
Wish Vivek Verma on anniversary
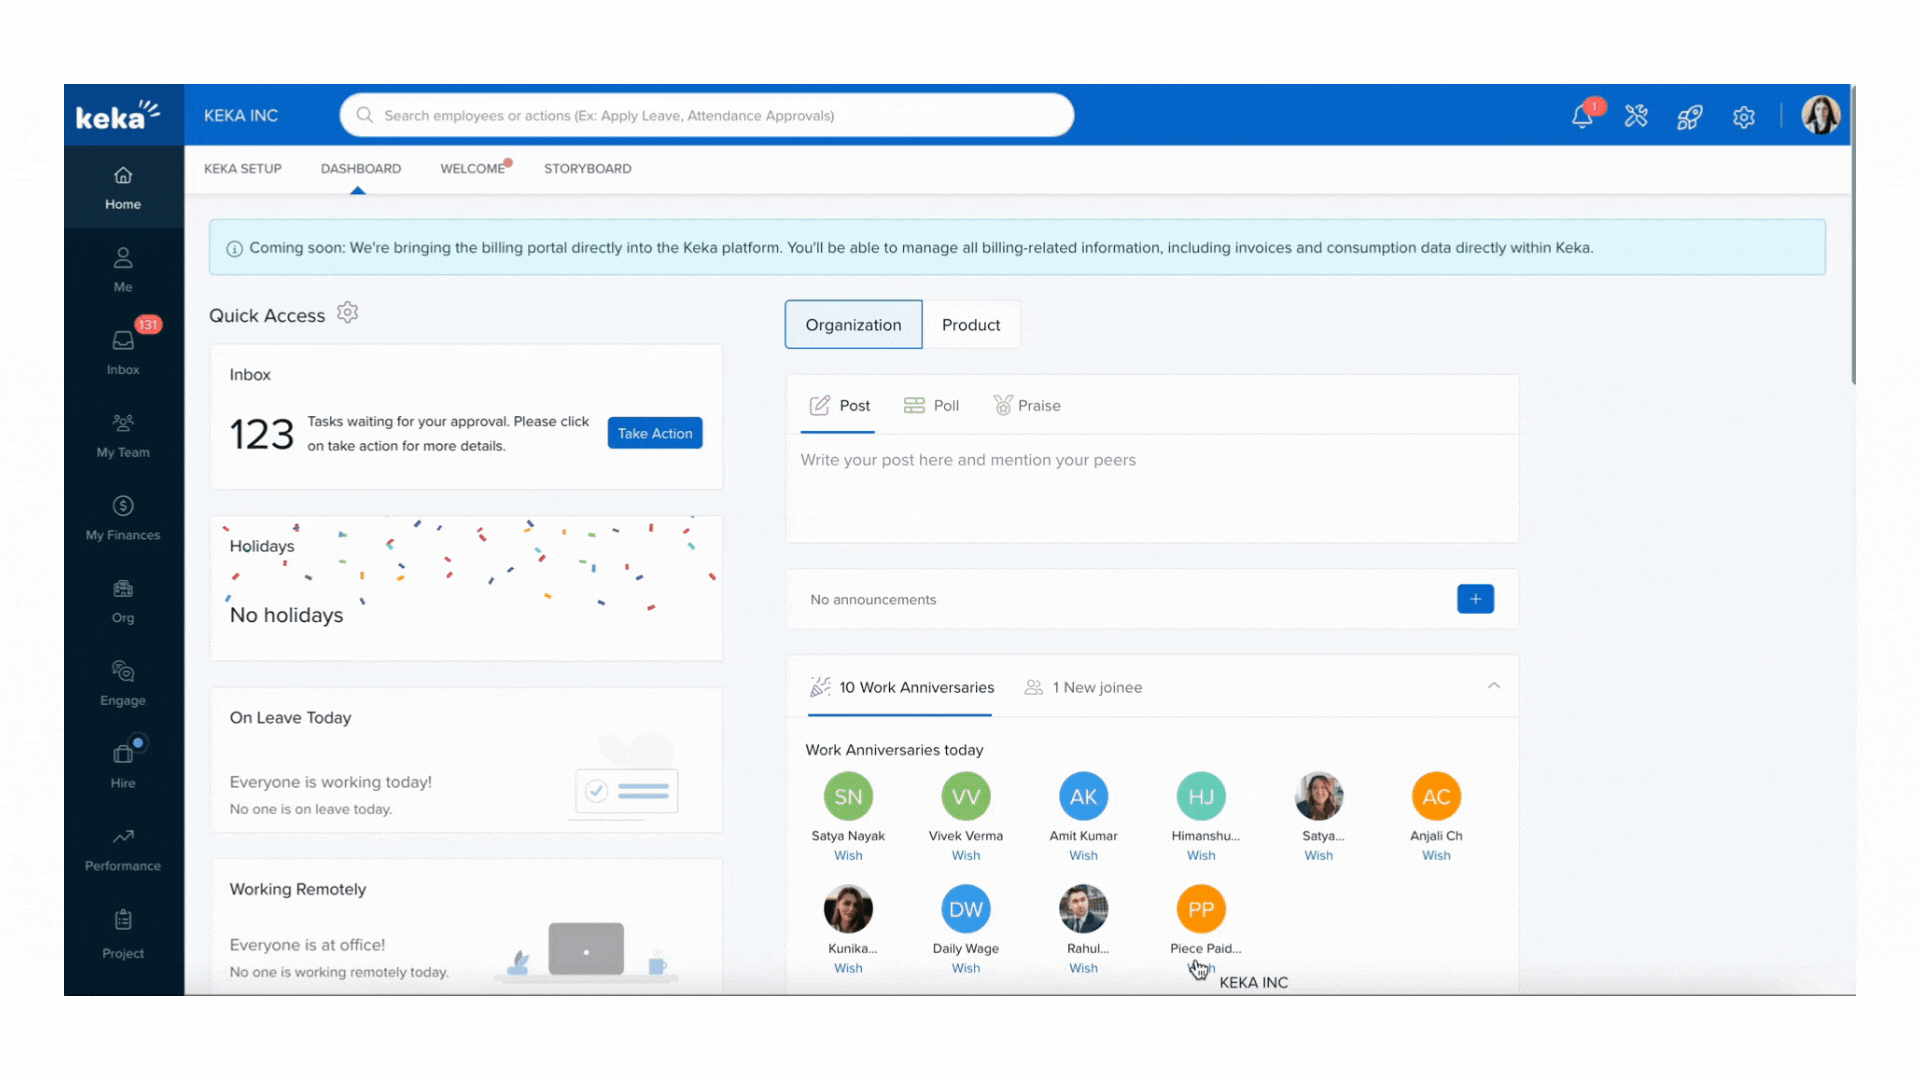(965, 855)
